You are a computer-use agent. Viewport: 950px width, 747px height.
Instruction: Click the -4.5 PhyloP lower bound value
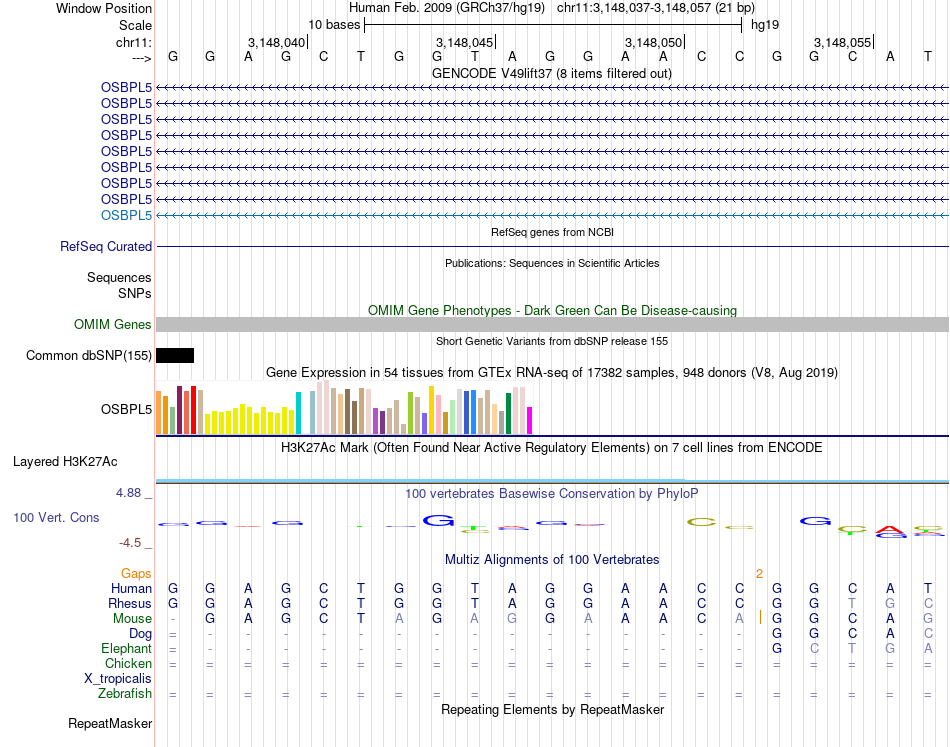point(130,543)
